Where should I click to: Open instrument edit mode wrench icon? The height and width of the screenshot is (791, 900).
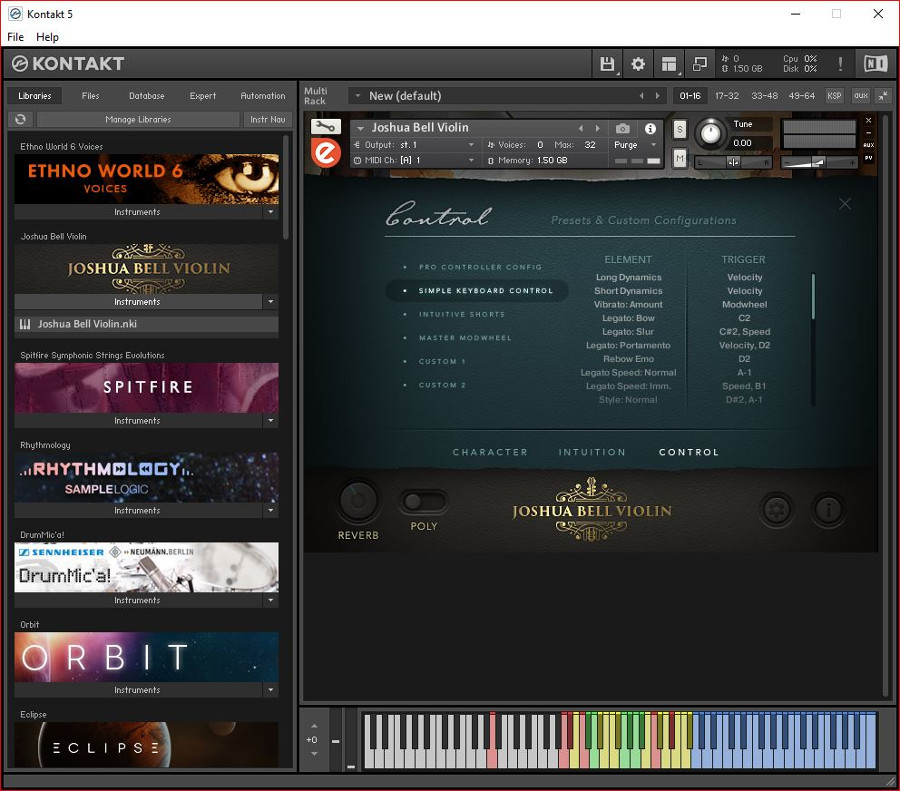[x=325, y=126]
